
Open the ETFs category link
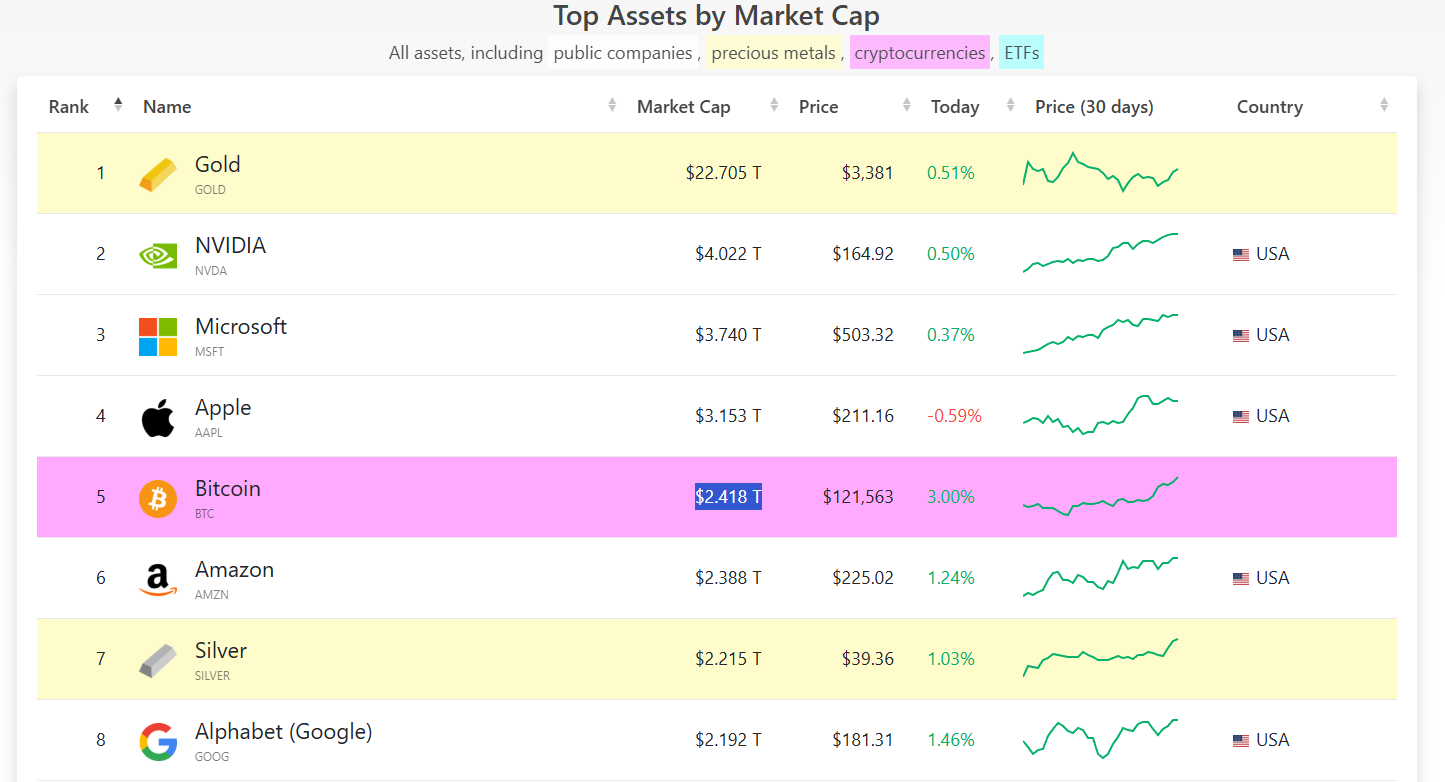click(x=1021, y=53)
